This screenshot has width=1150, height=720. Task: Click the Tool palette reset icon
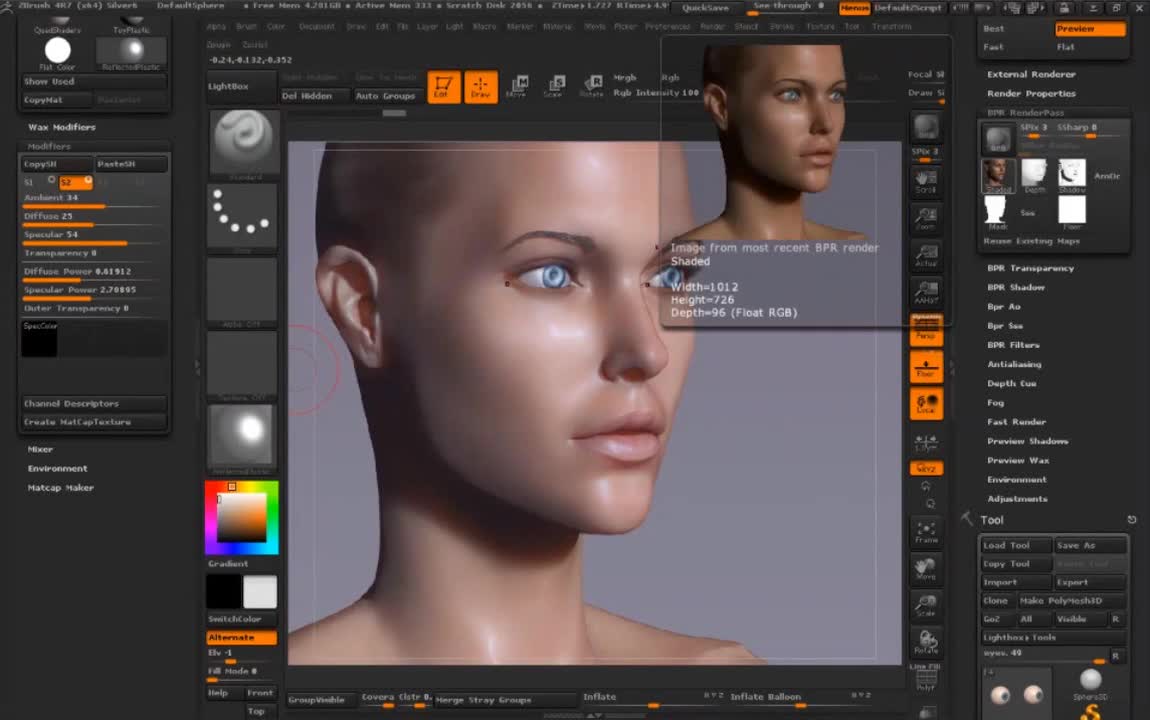coord(1132,520)
